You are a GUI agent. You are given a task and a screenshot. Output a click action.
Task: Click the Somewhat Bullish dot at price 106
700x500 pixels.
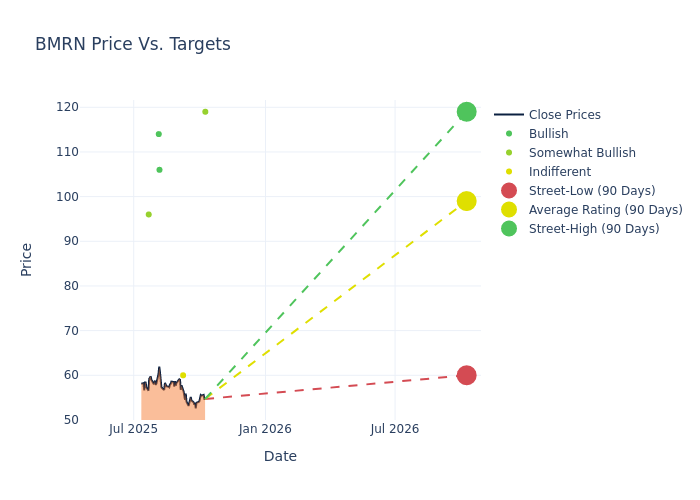point(159,170)
